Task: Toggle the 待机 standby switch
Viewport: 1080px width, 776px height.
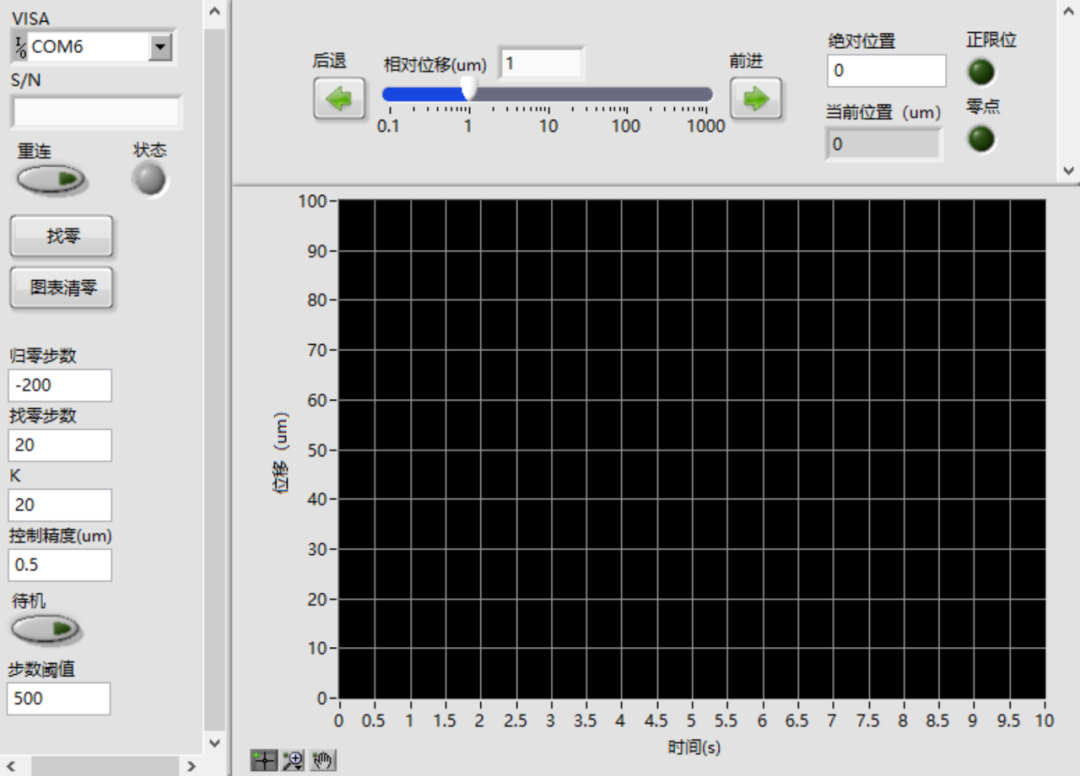Action: 46,629
